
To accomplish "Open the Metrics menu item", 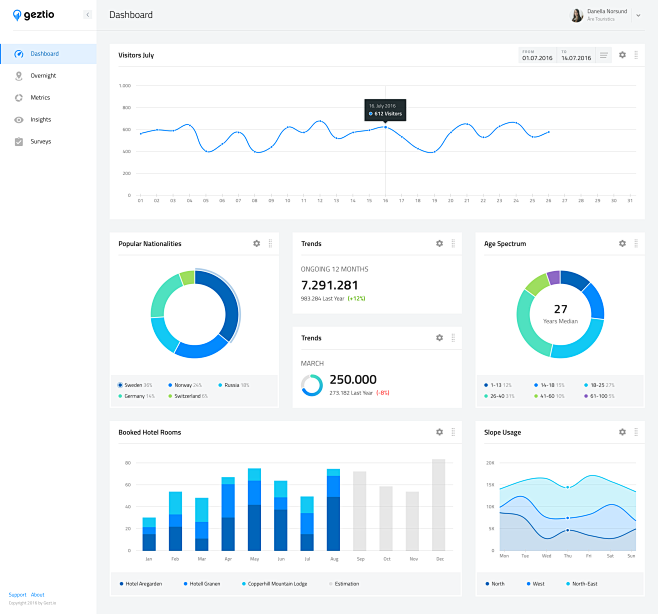I will pyautogui.click(x=48, y=97).
